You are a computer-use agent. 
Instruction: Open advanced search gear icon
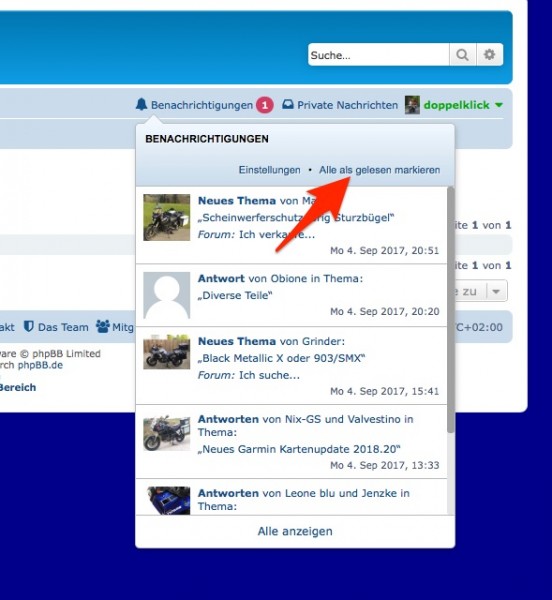point(490,55)
